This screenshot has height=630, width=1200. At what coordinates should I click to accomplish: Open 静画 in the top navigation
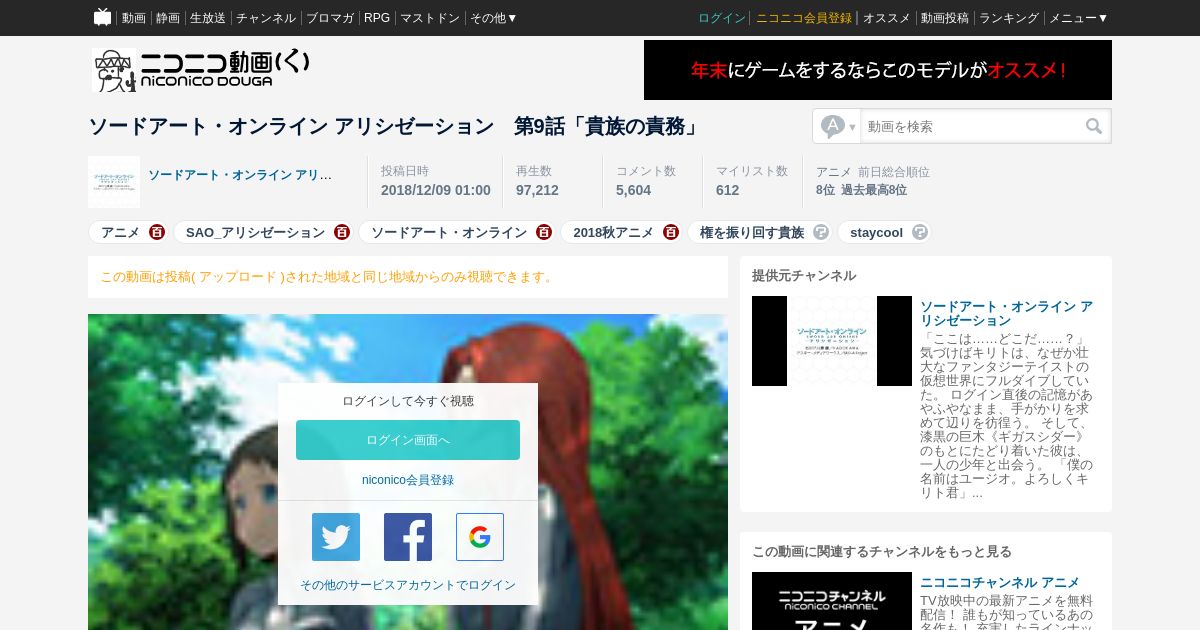[x=168, y=18]
